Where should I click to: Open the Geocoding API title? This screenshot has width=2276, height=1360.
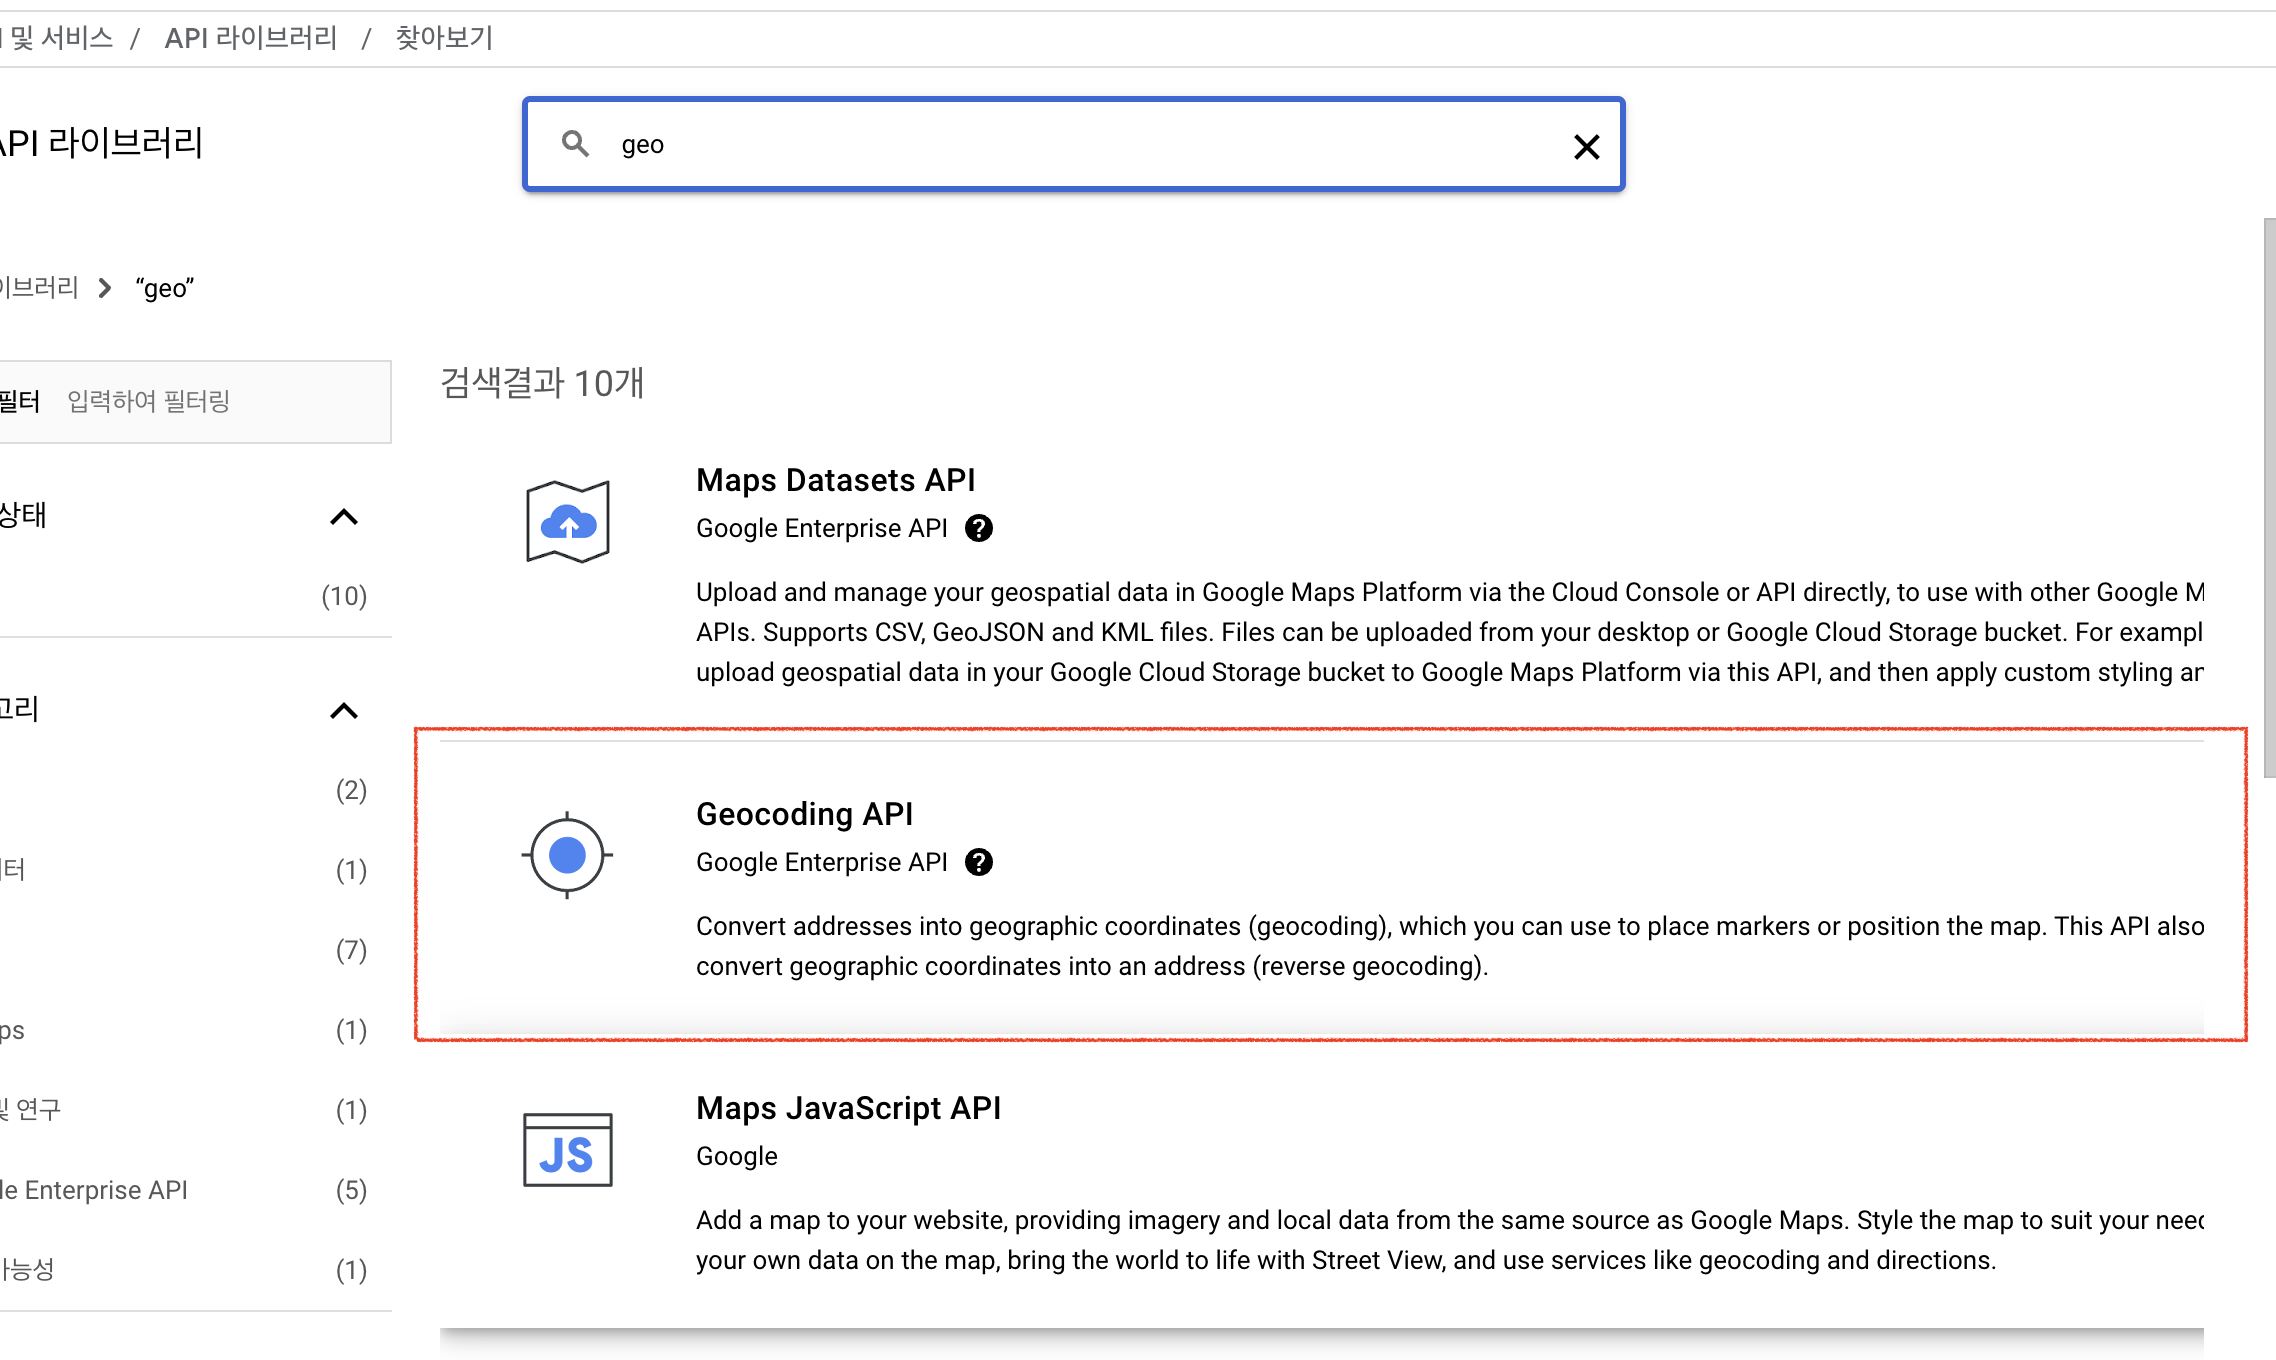coord(804,814)
